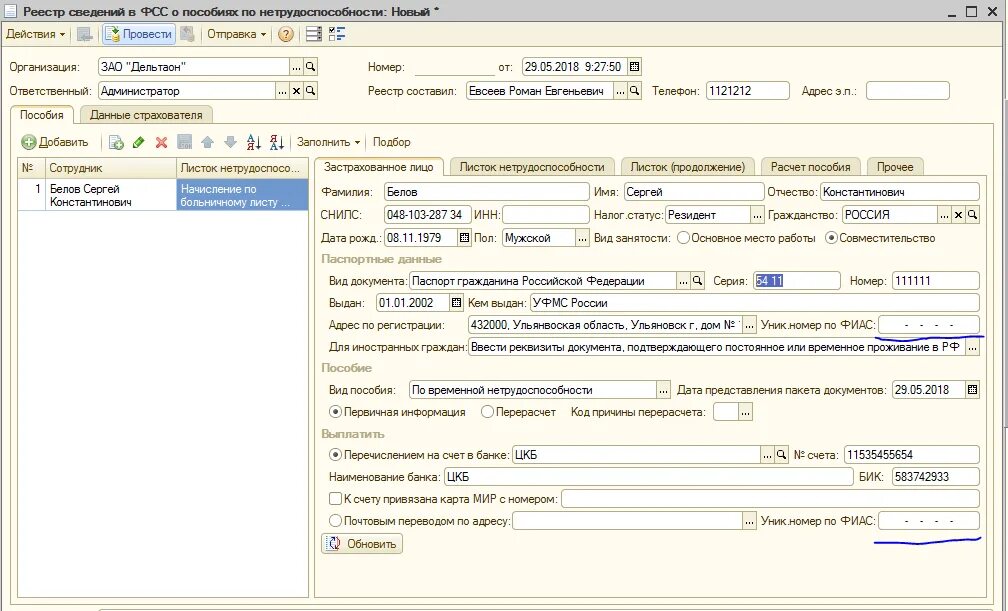Move row up with up arrow icon
Viewport: 1008px width, 611px height.
[207, 142]
